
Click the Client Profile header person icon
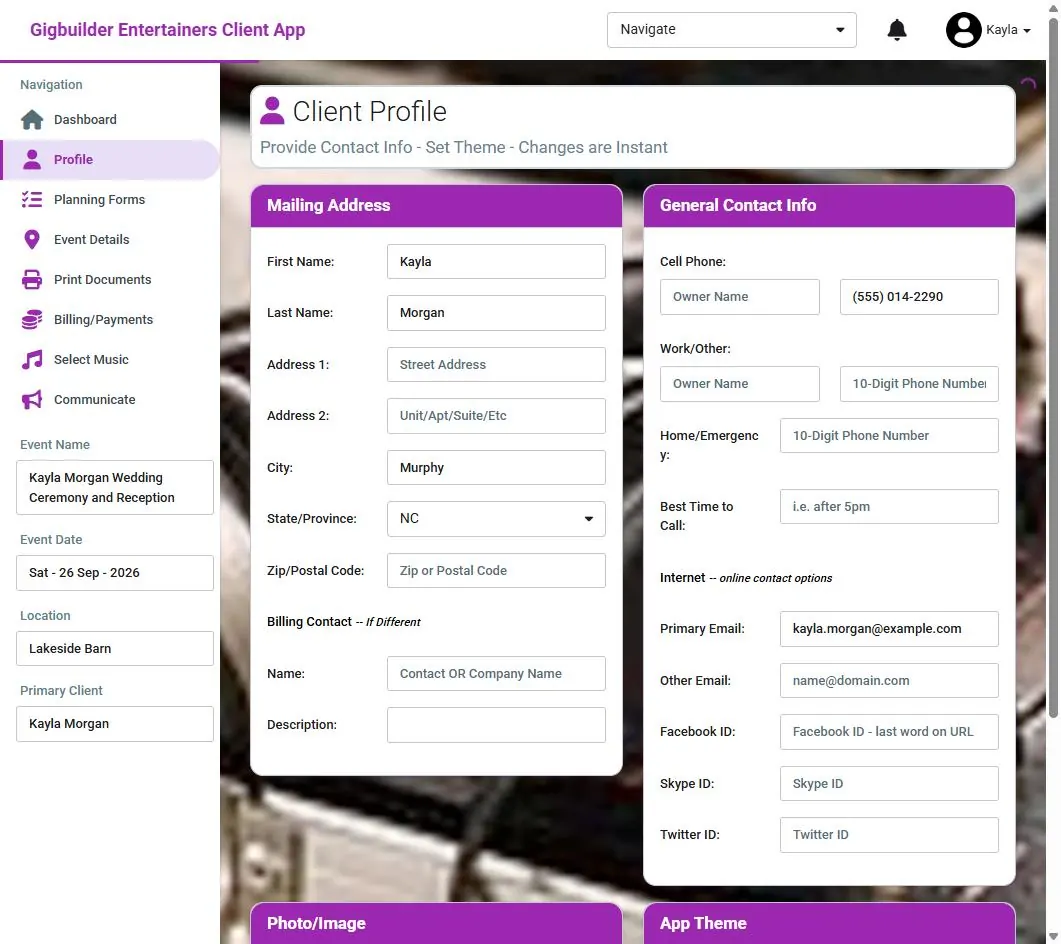pyautogui.click(x=273, y=111)
